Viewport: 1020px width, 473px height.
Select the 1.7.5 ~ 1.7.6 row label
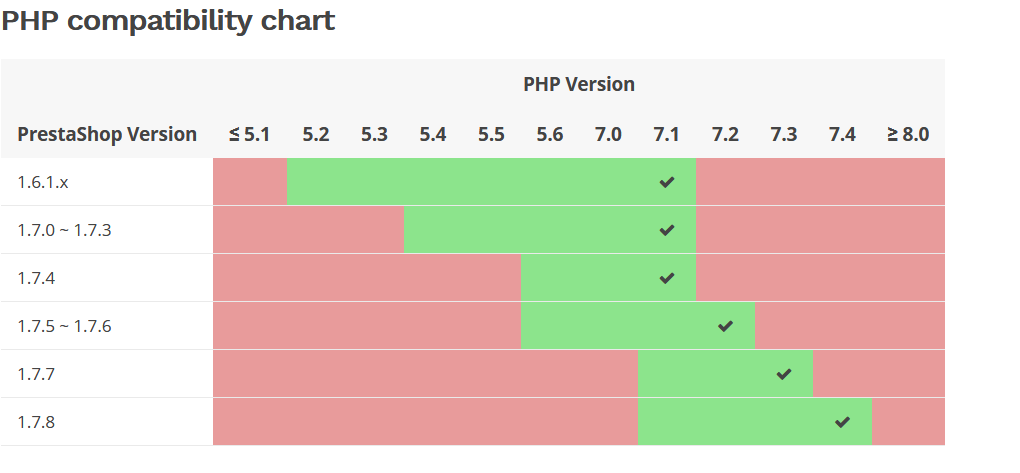pos(65,326)
